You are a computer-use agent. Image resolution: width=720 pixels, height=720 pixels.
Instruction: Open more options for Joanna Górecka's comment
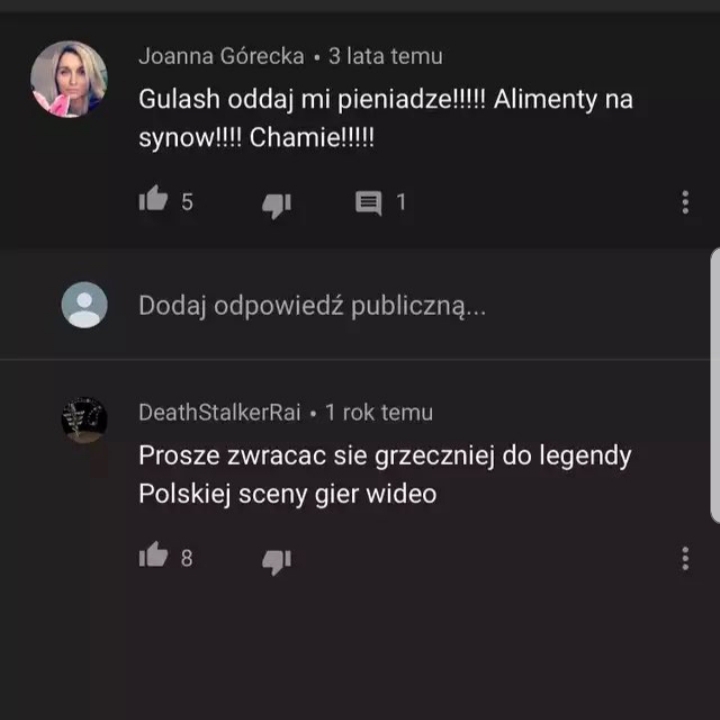[685, 202]
